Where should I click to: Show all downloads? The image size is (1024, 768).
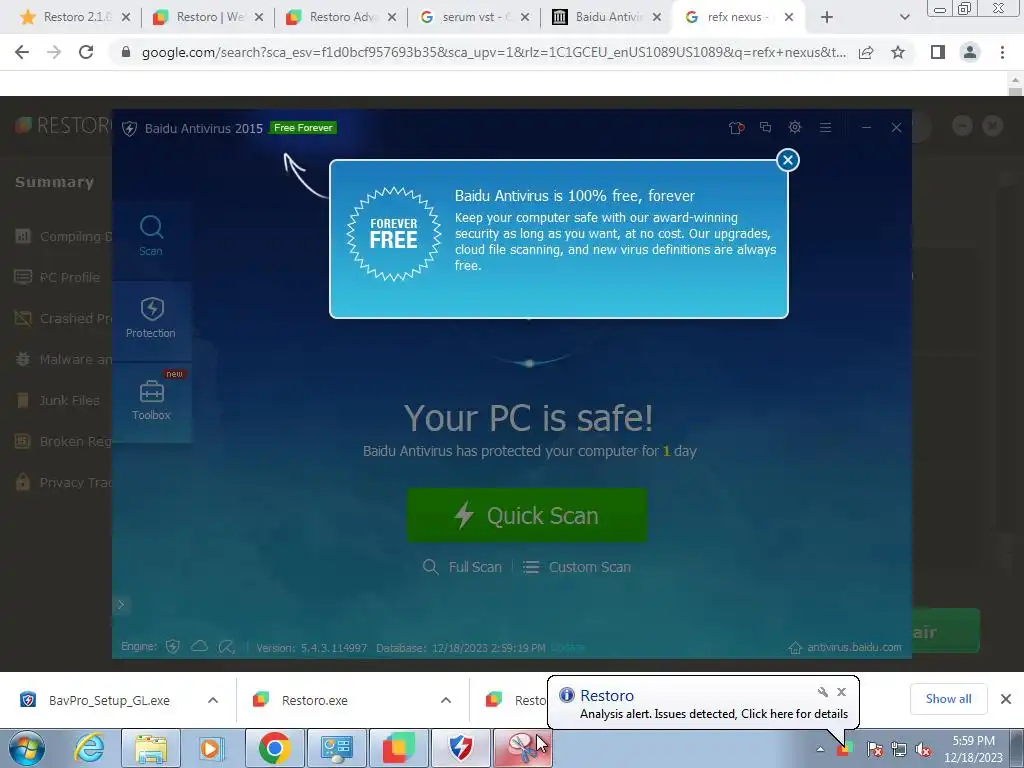click(948, 699)
